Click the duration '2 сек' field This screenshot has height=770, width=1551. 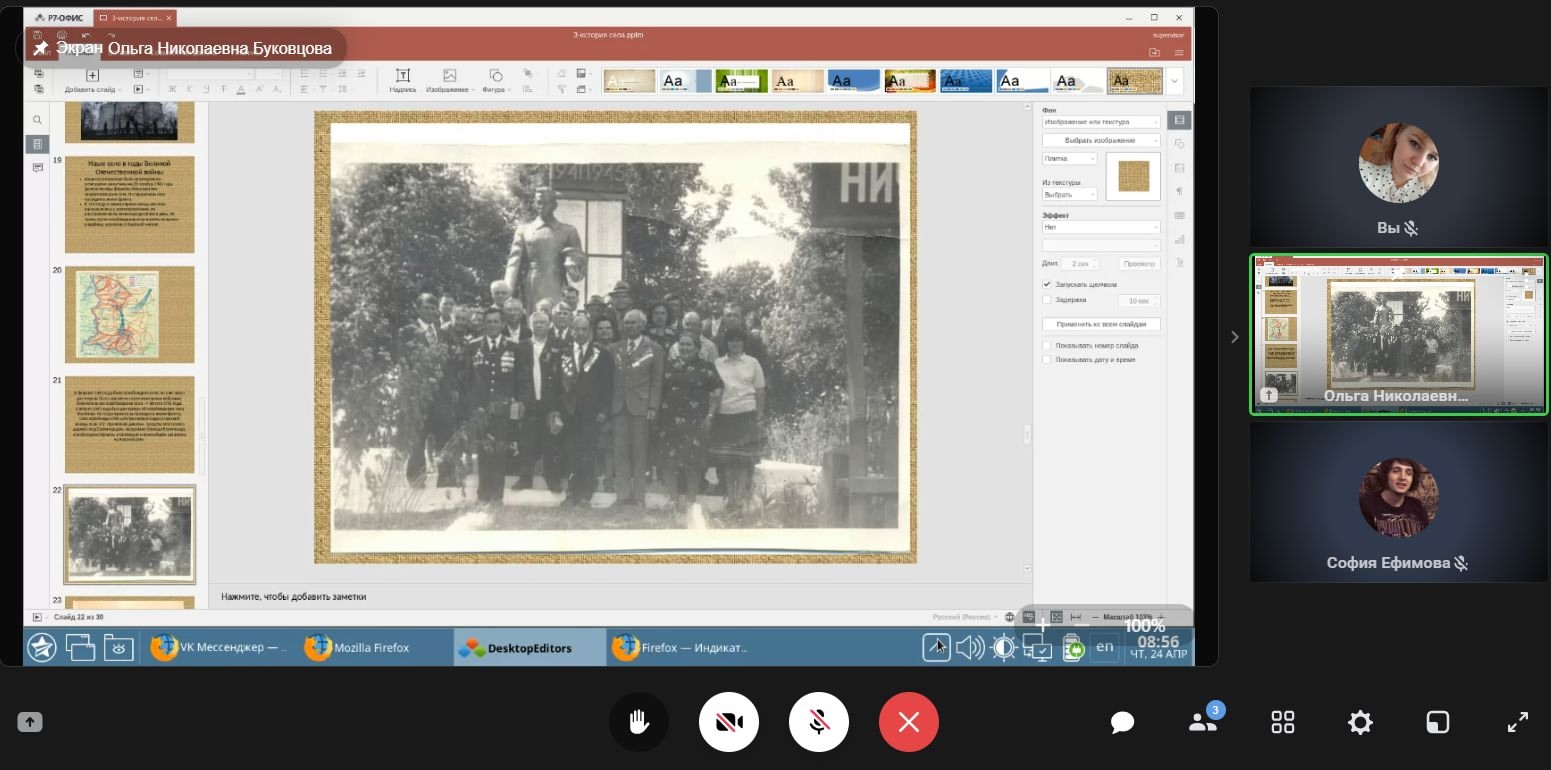[x=1081, y=264]
